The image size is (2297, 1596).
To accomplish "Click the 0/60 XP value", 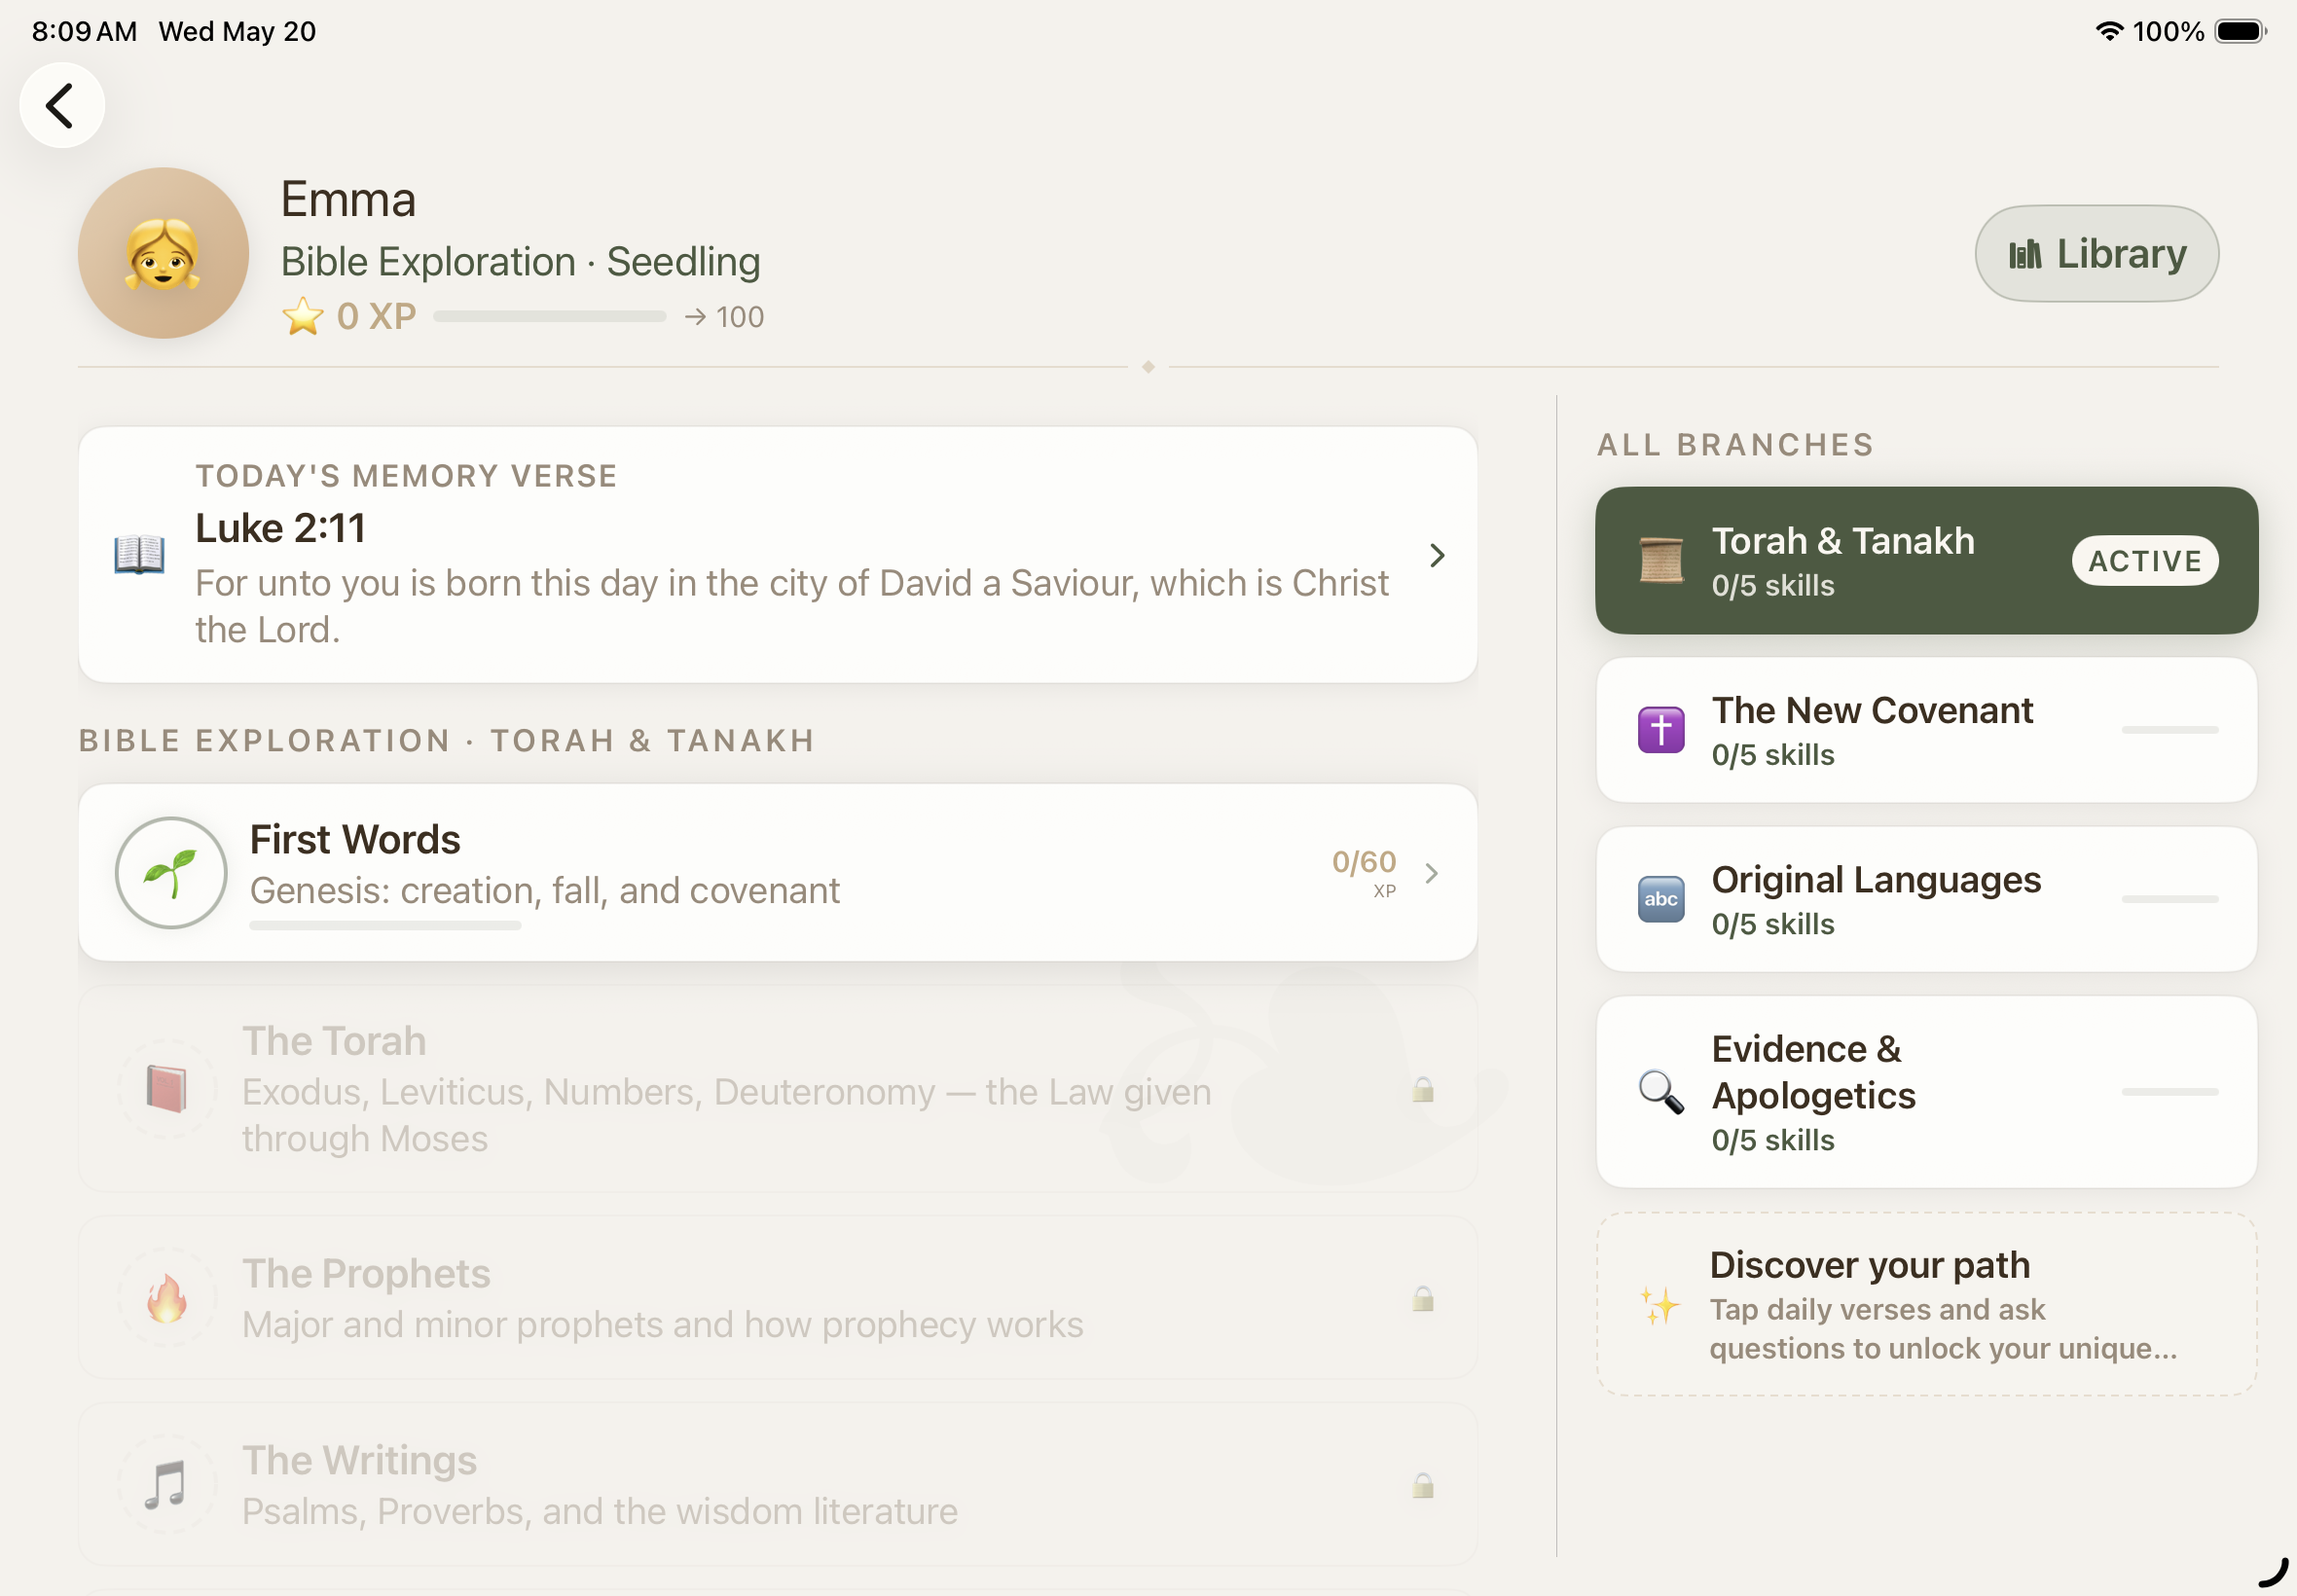I will point(1364,862).
